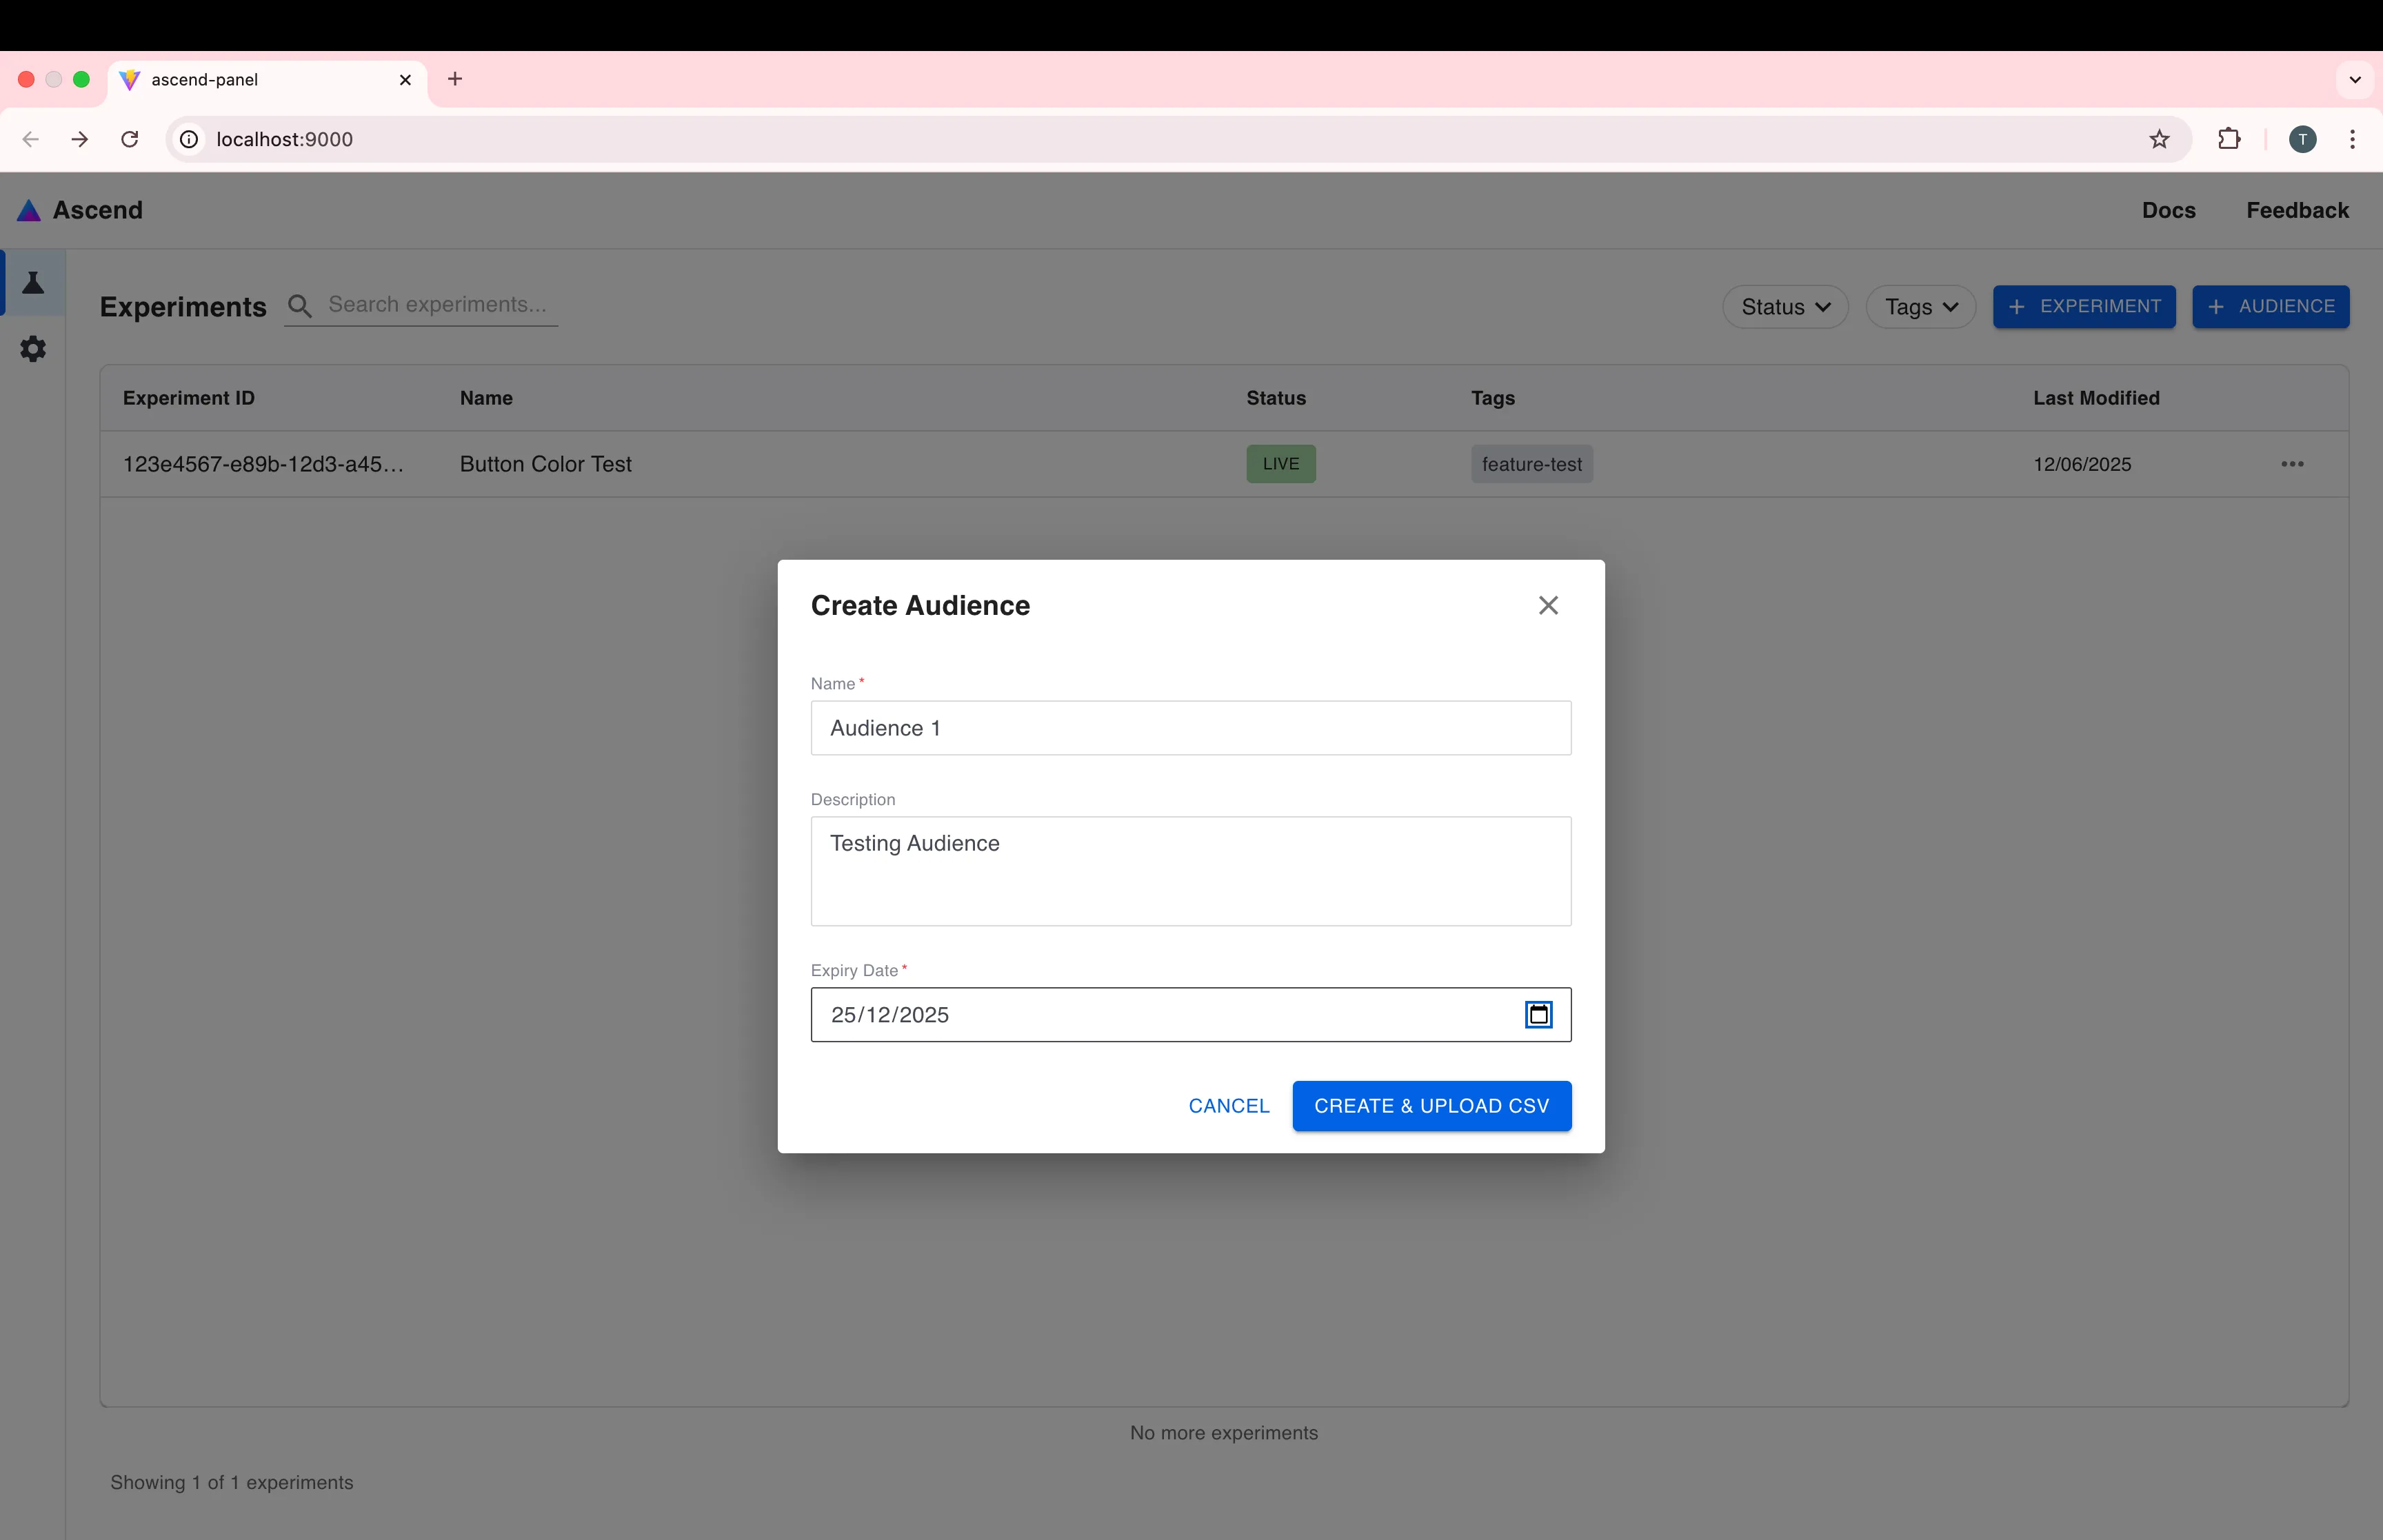Open the Tags filter dropdown
2383x1540 pixels.
pyautogui.click(x=1920, y=306)
